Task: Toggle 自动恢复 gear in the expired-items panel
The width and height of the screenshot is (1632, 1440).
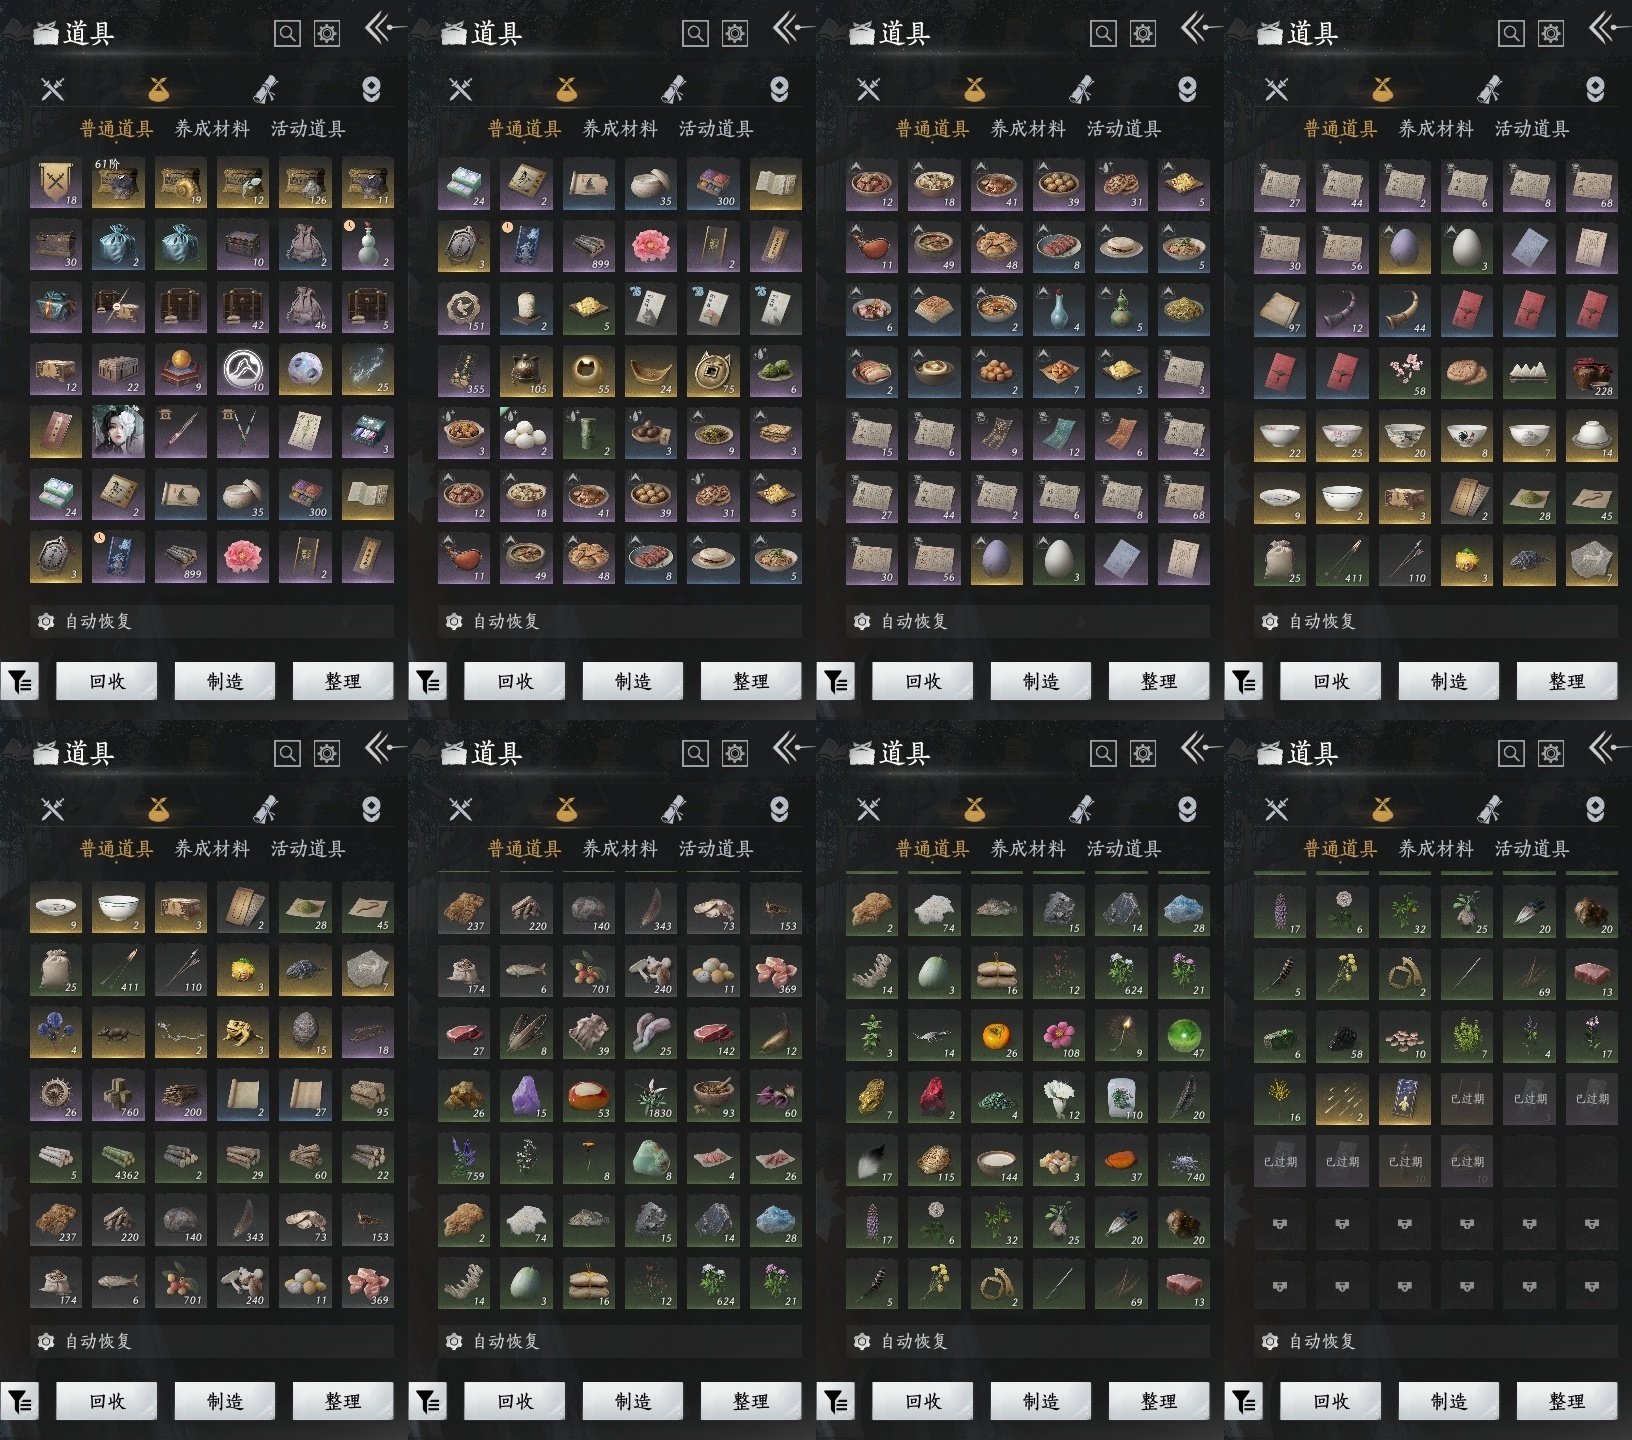Action: (x=1270, y=1341)
